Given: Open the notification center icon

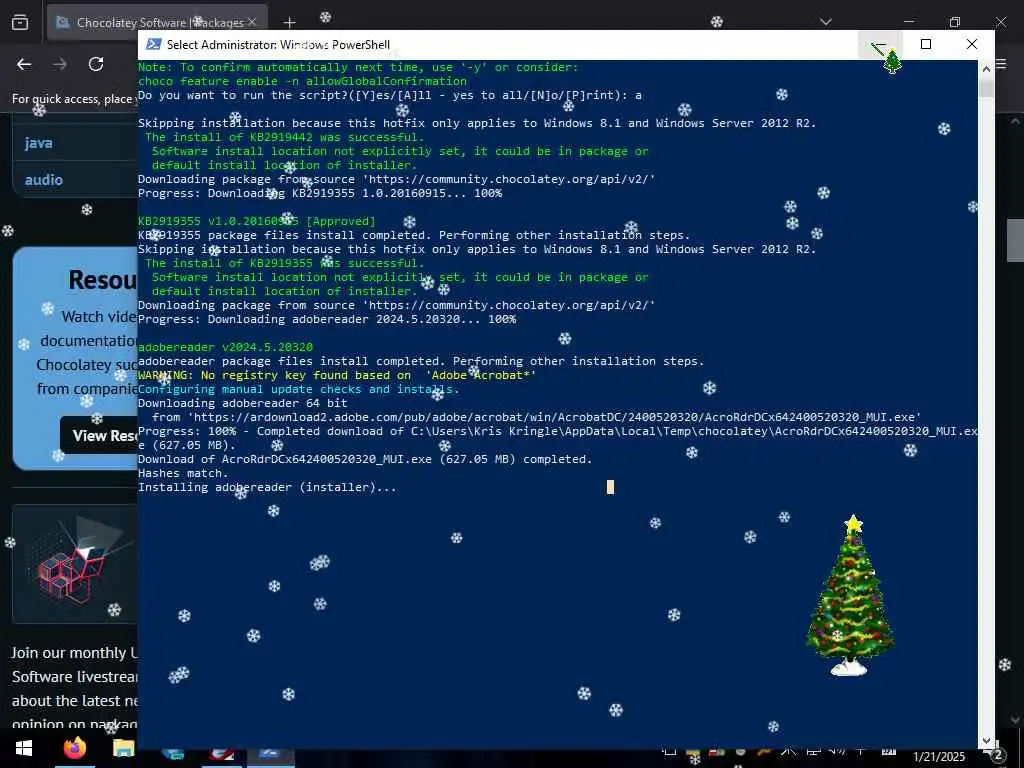Looking at the screenshot, I should (996, 756).
